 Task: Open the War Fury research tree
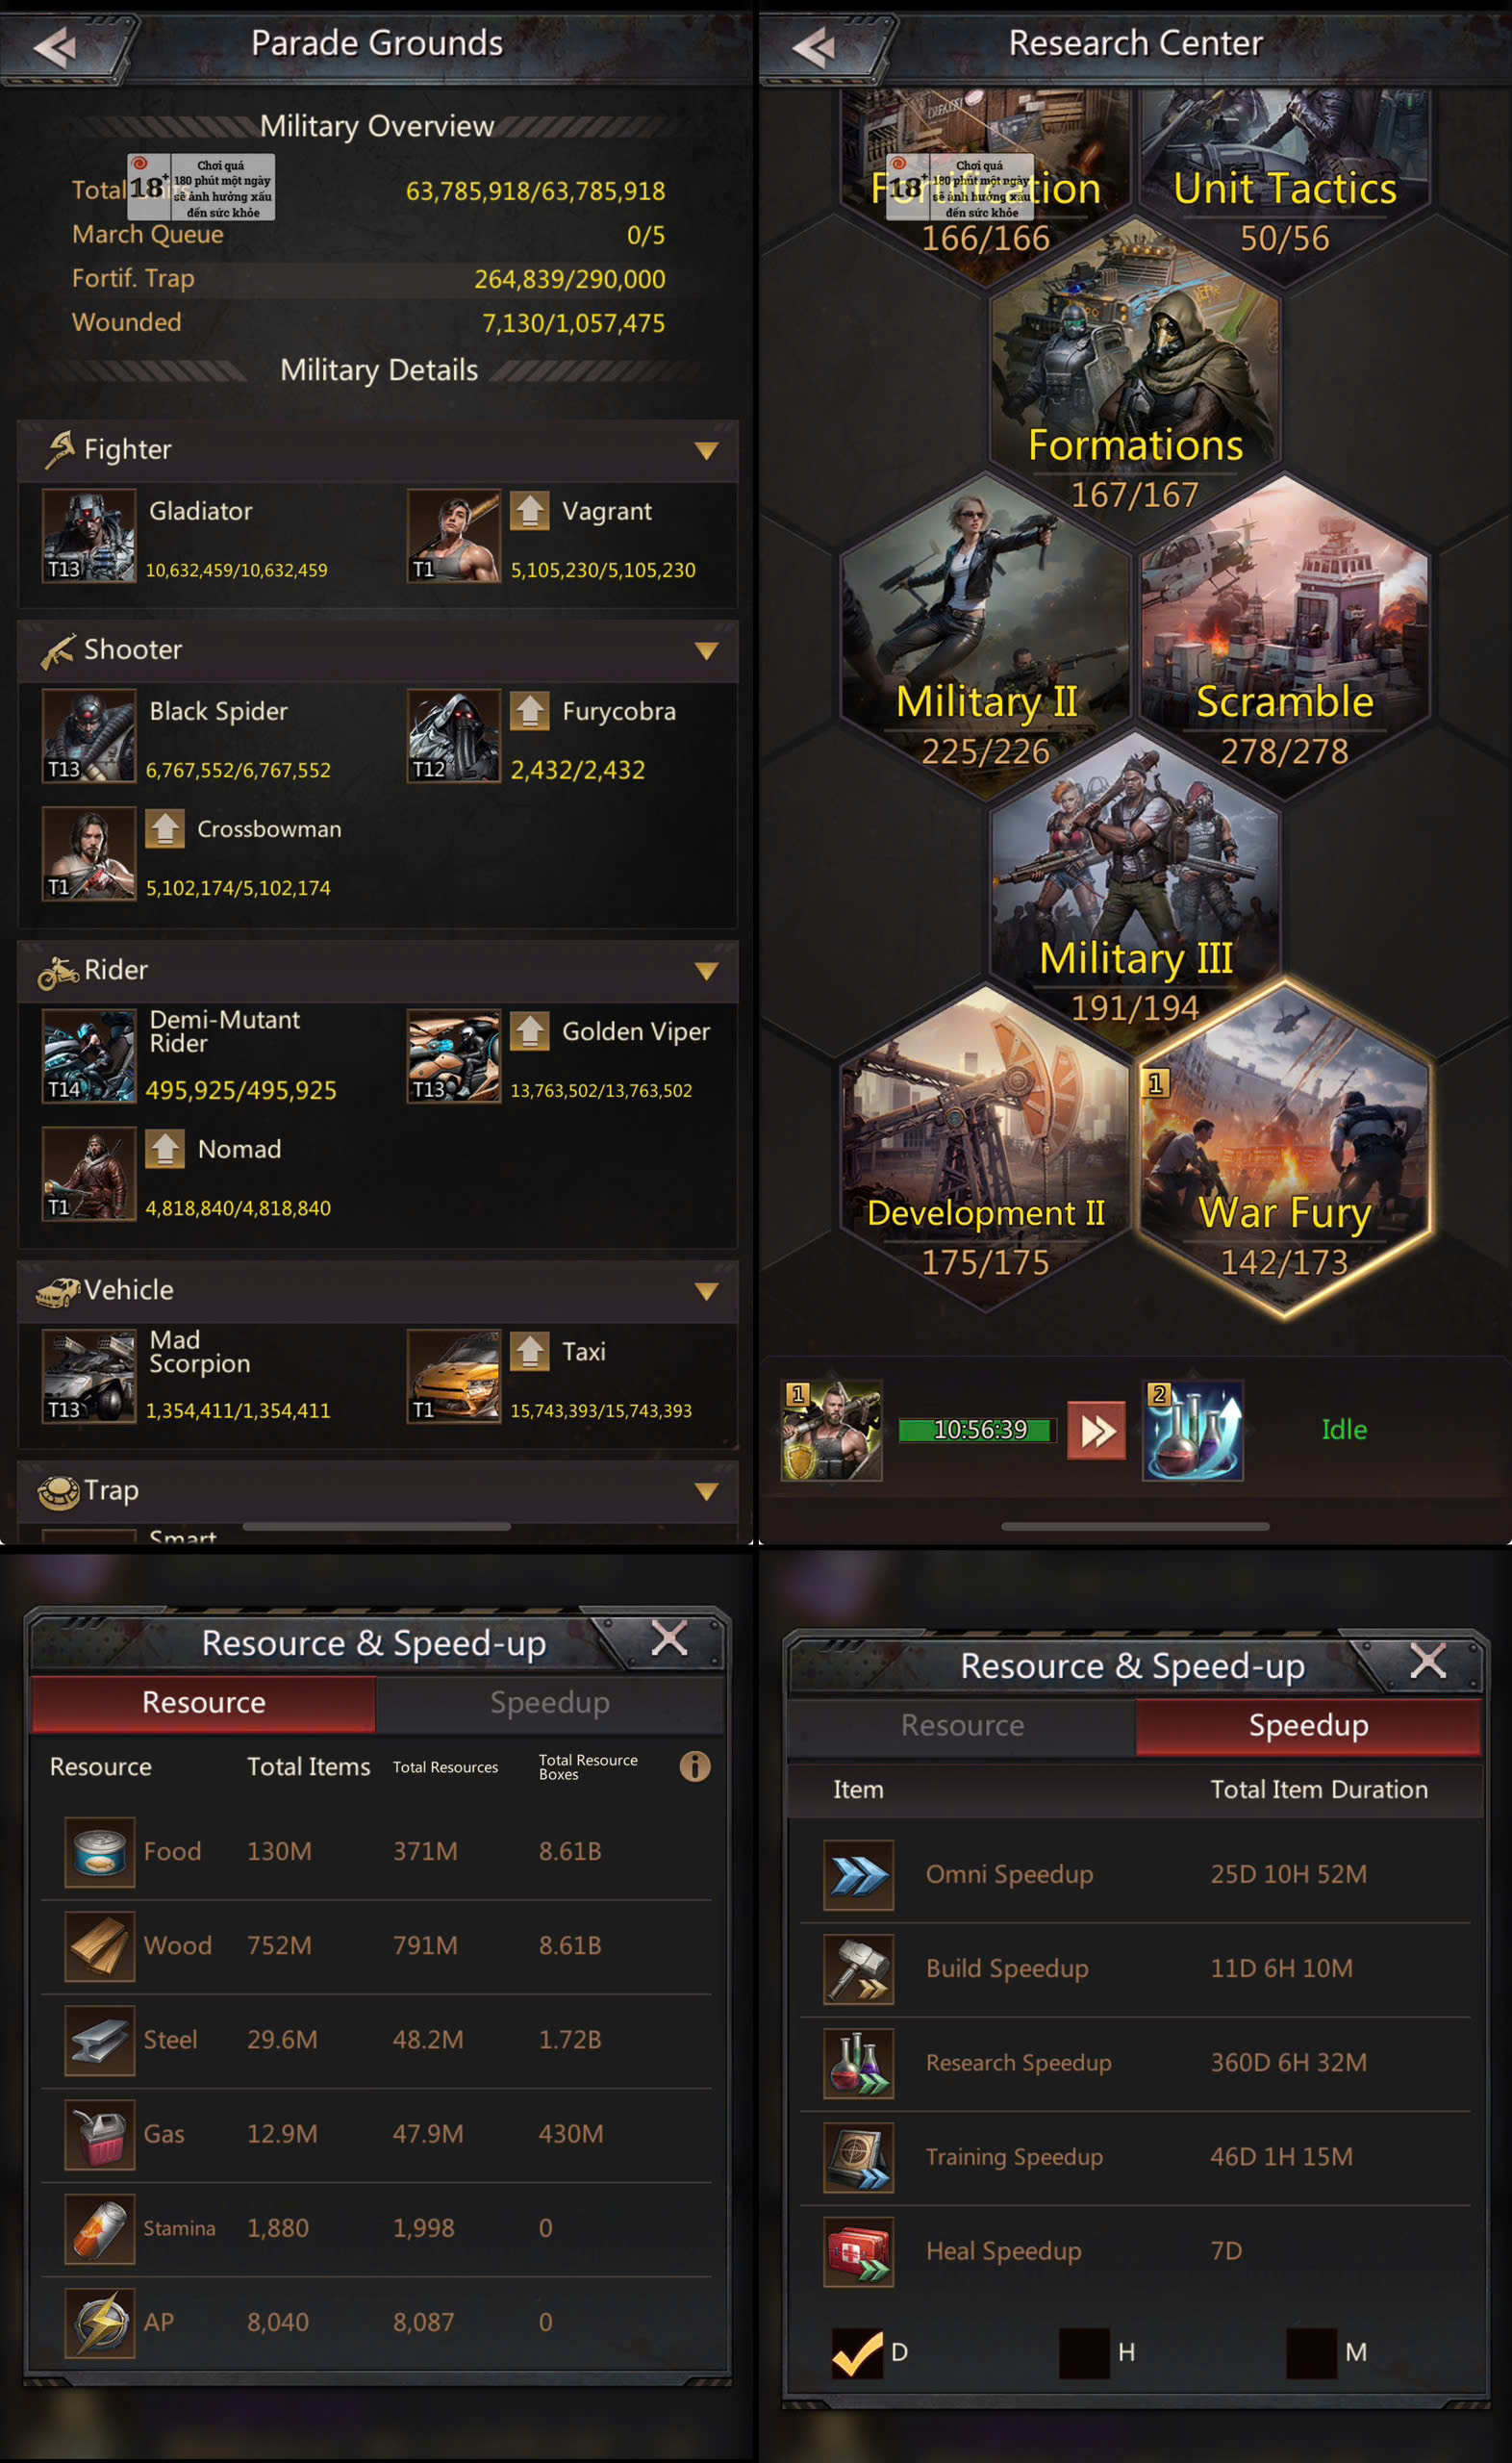tap(1285, 1148)
